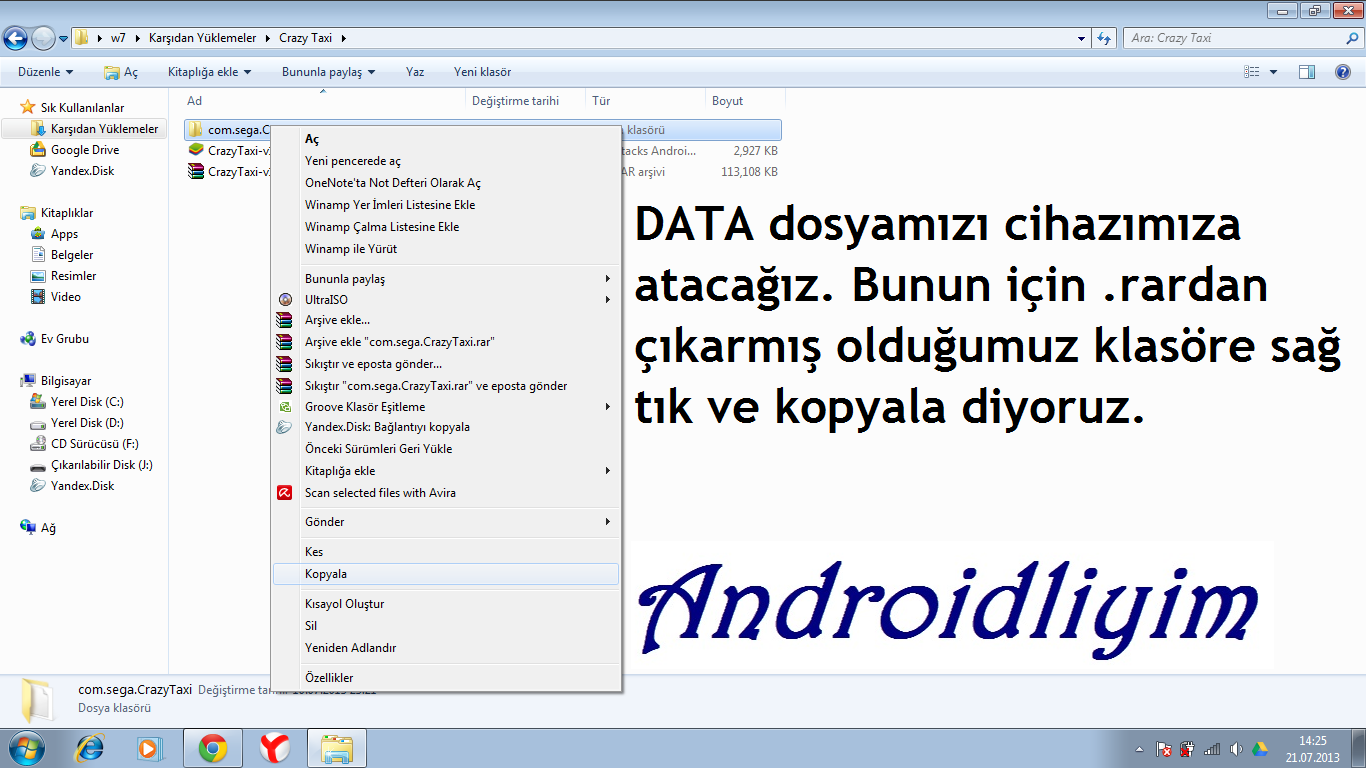Open recent locations dropdown next to Forward

point(64,39)
